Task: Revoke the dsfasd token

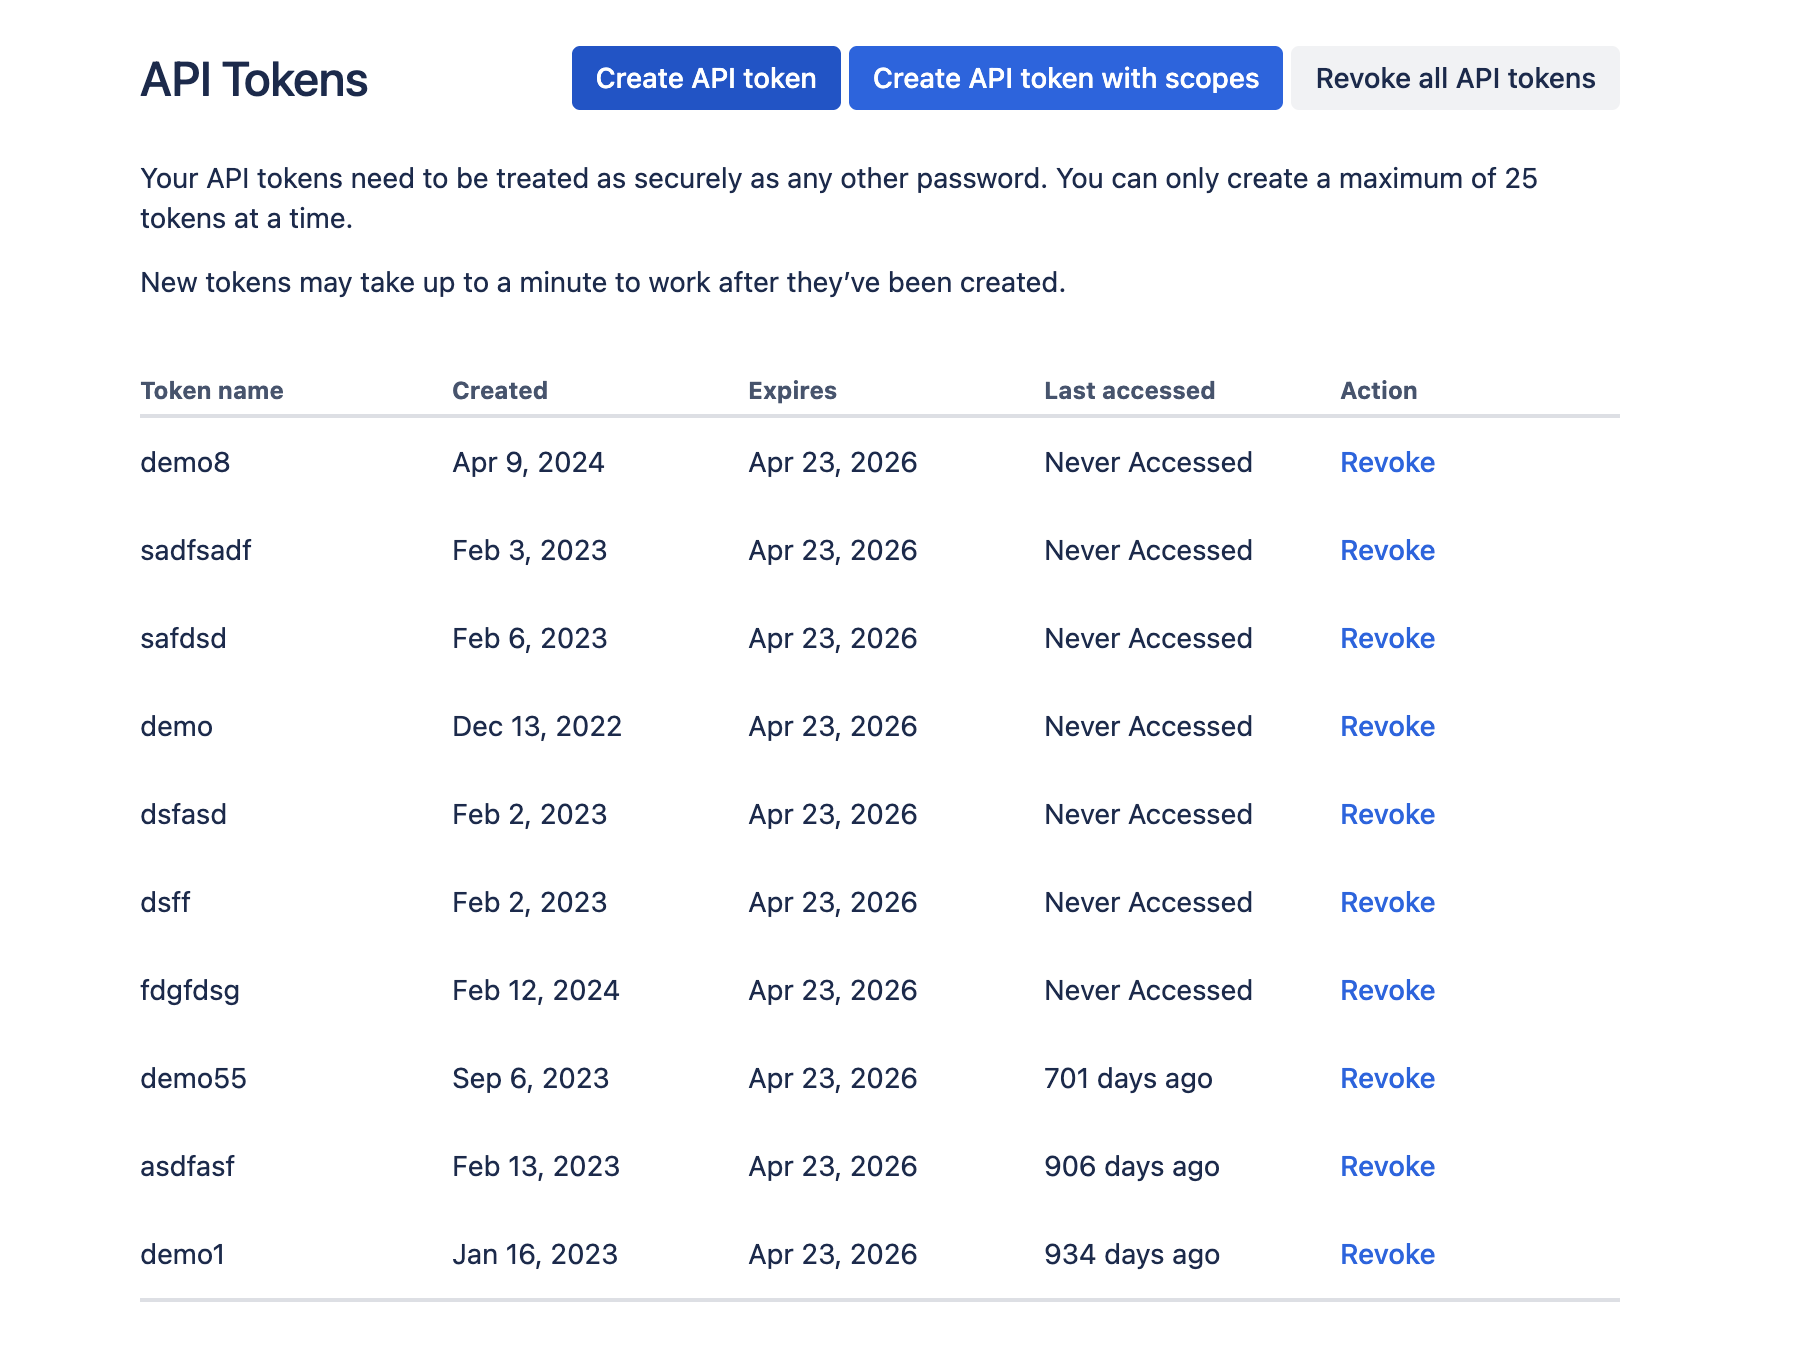Action: coord(1387,814)
